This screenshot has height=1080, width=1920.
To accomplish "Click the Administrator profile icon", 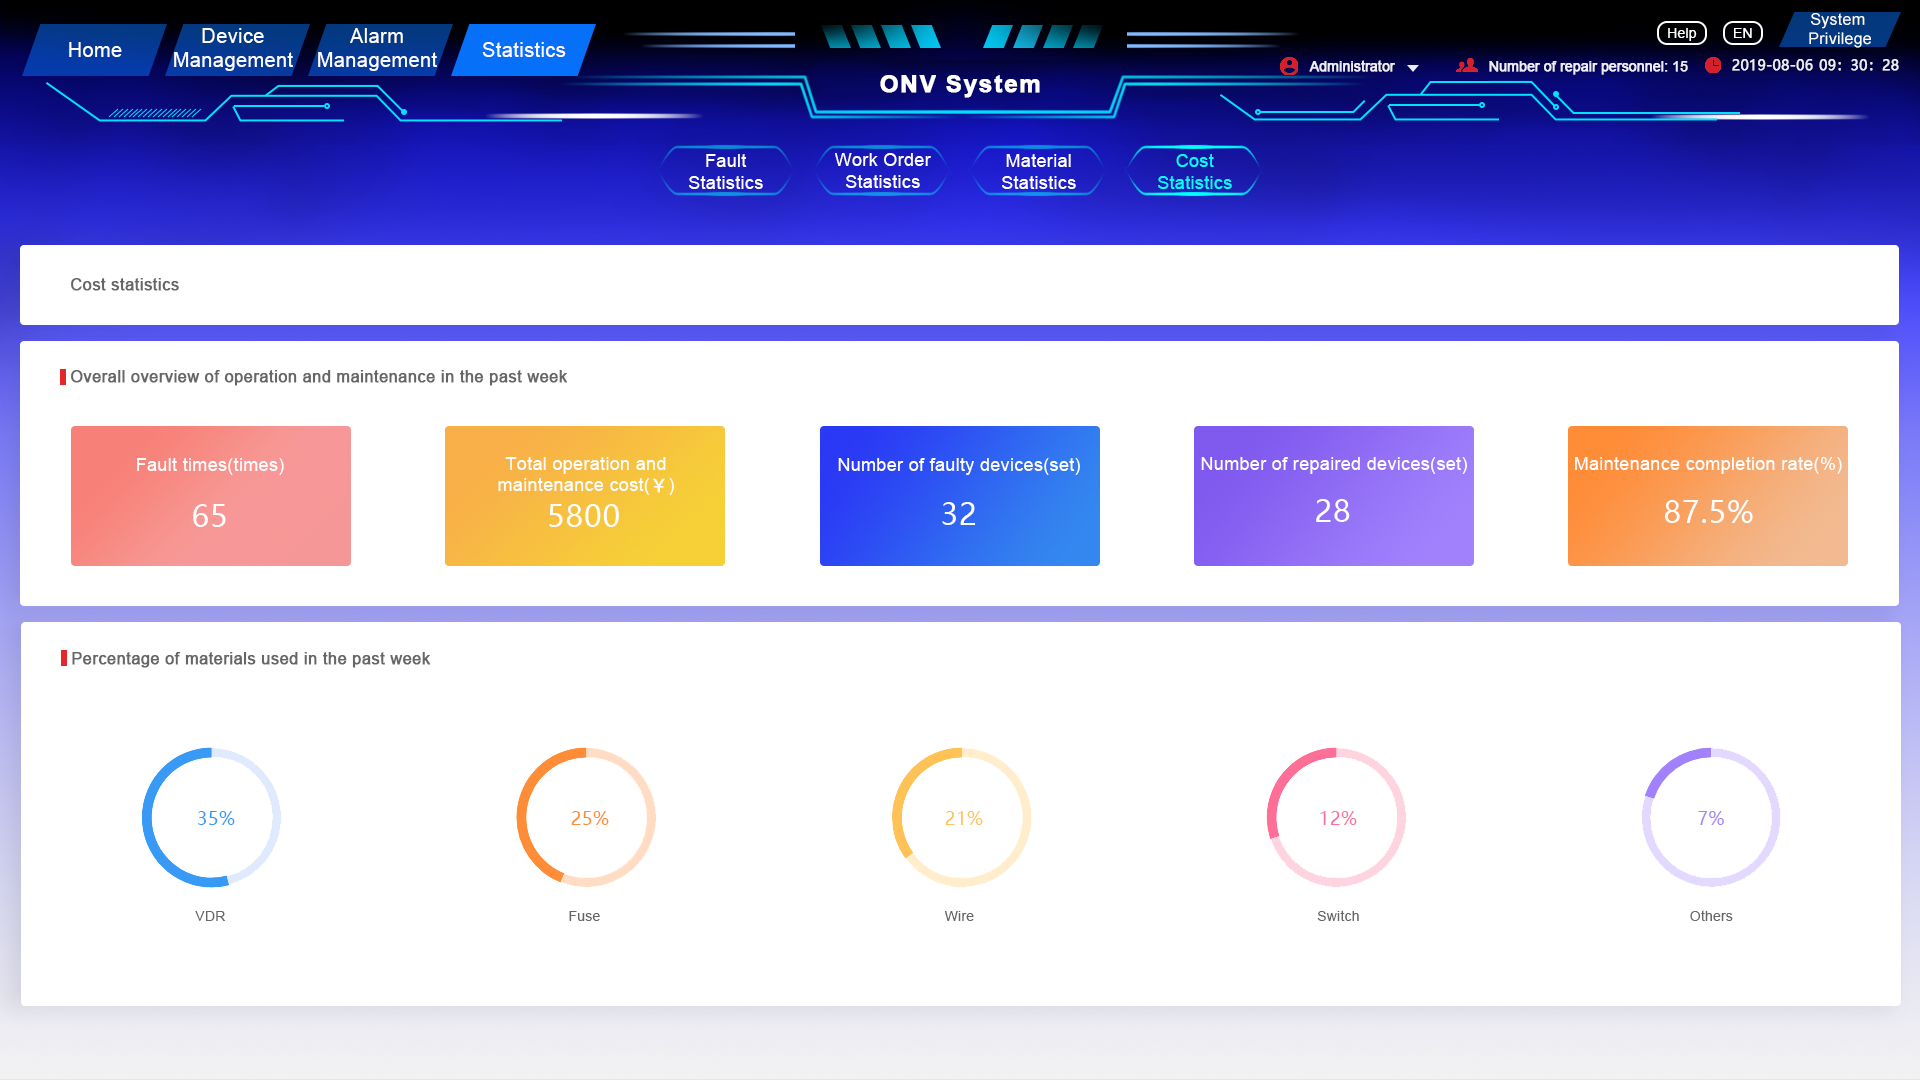I will pos(1292,65).
